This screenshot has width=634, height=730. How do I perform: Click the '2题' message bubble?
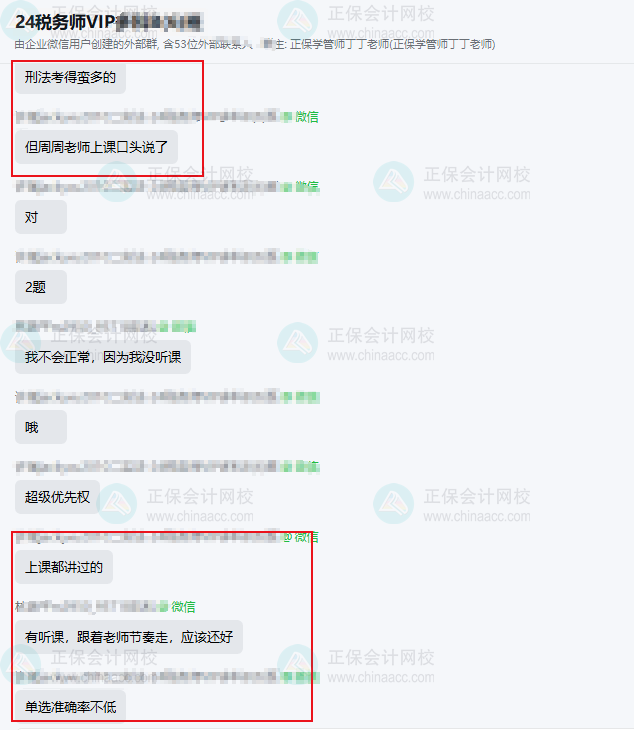[41, 287]
